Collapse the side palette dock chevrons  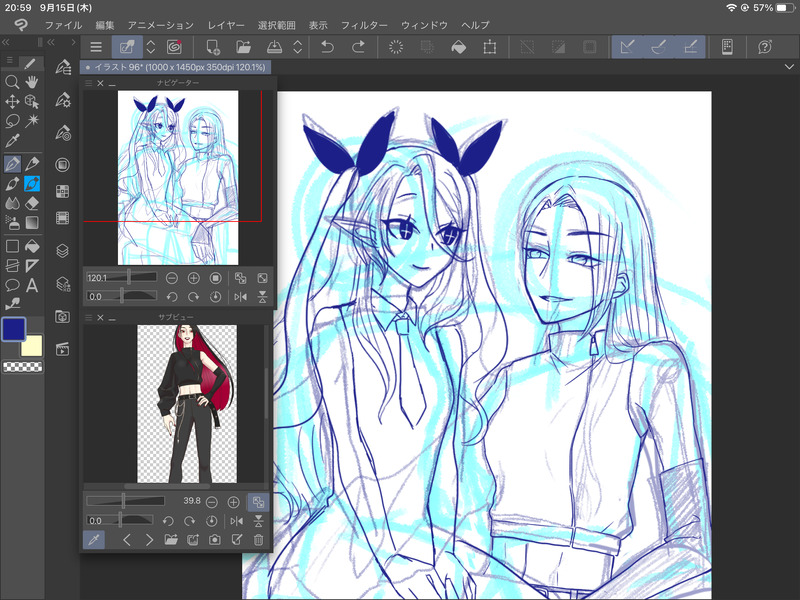click(x=51, y=42)
